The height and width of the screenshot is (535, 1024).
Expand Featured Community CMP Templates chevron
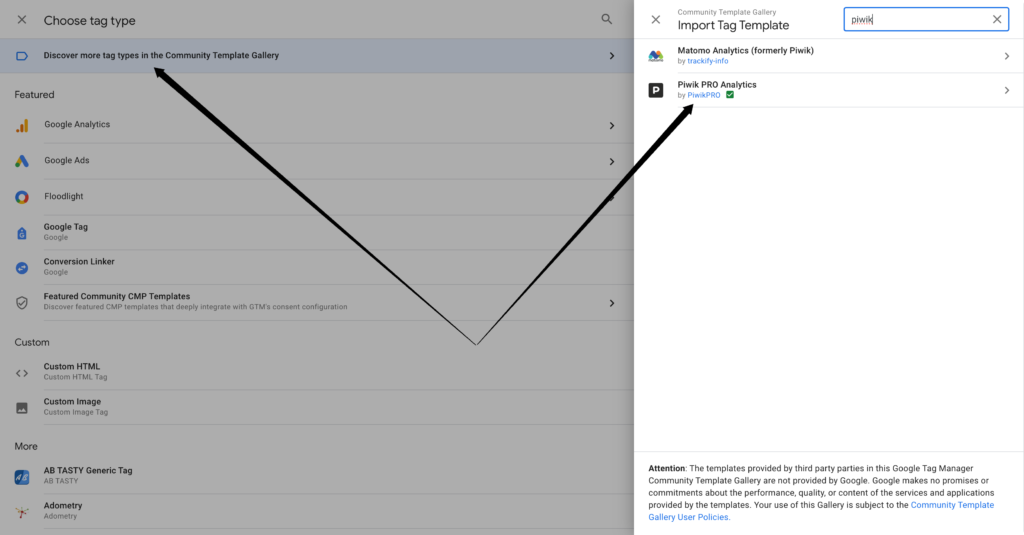[611, 302]
